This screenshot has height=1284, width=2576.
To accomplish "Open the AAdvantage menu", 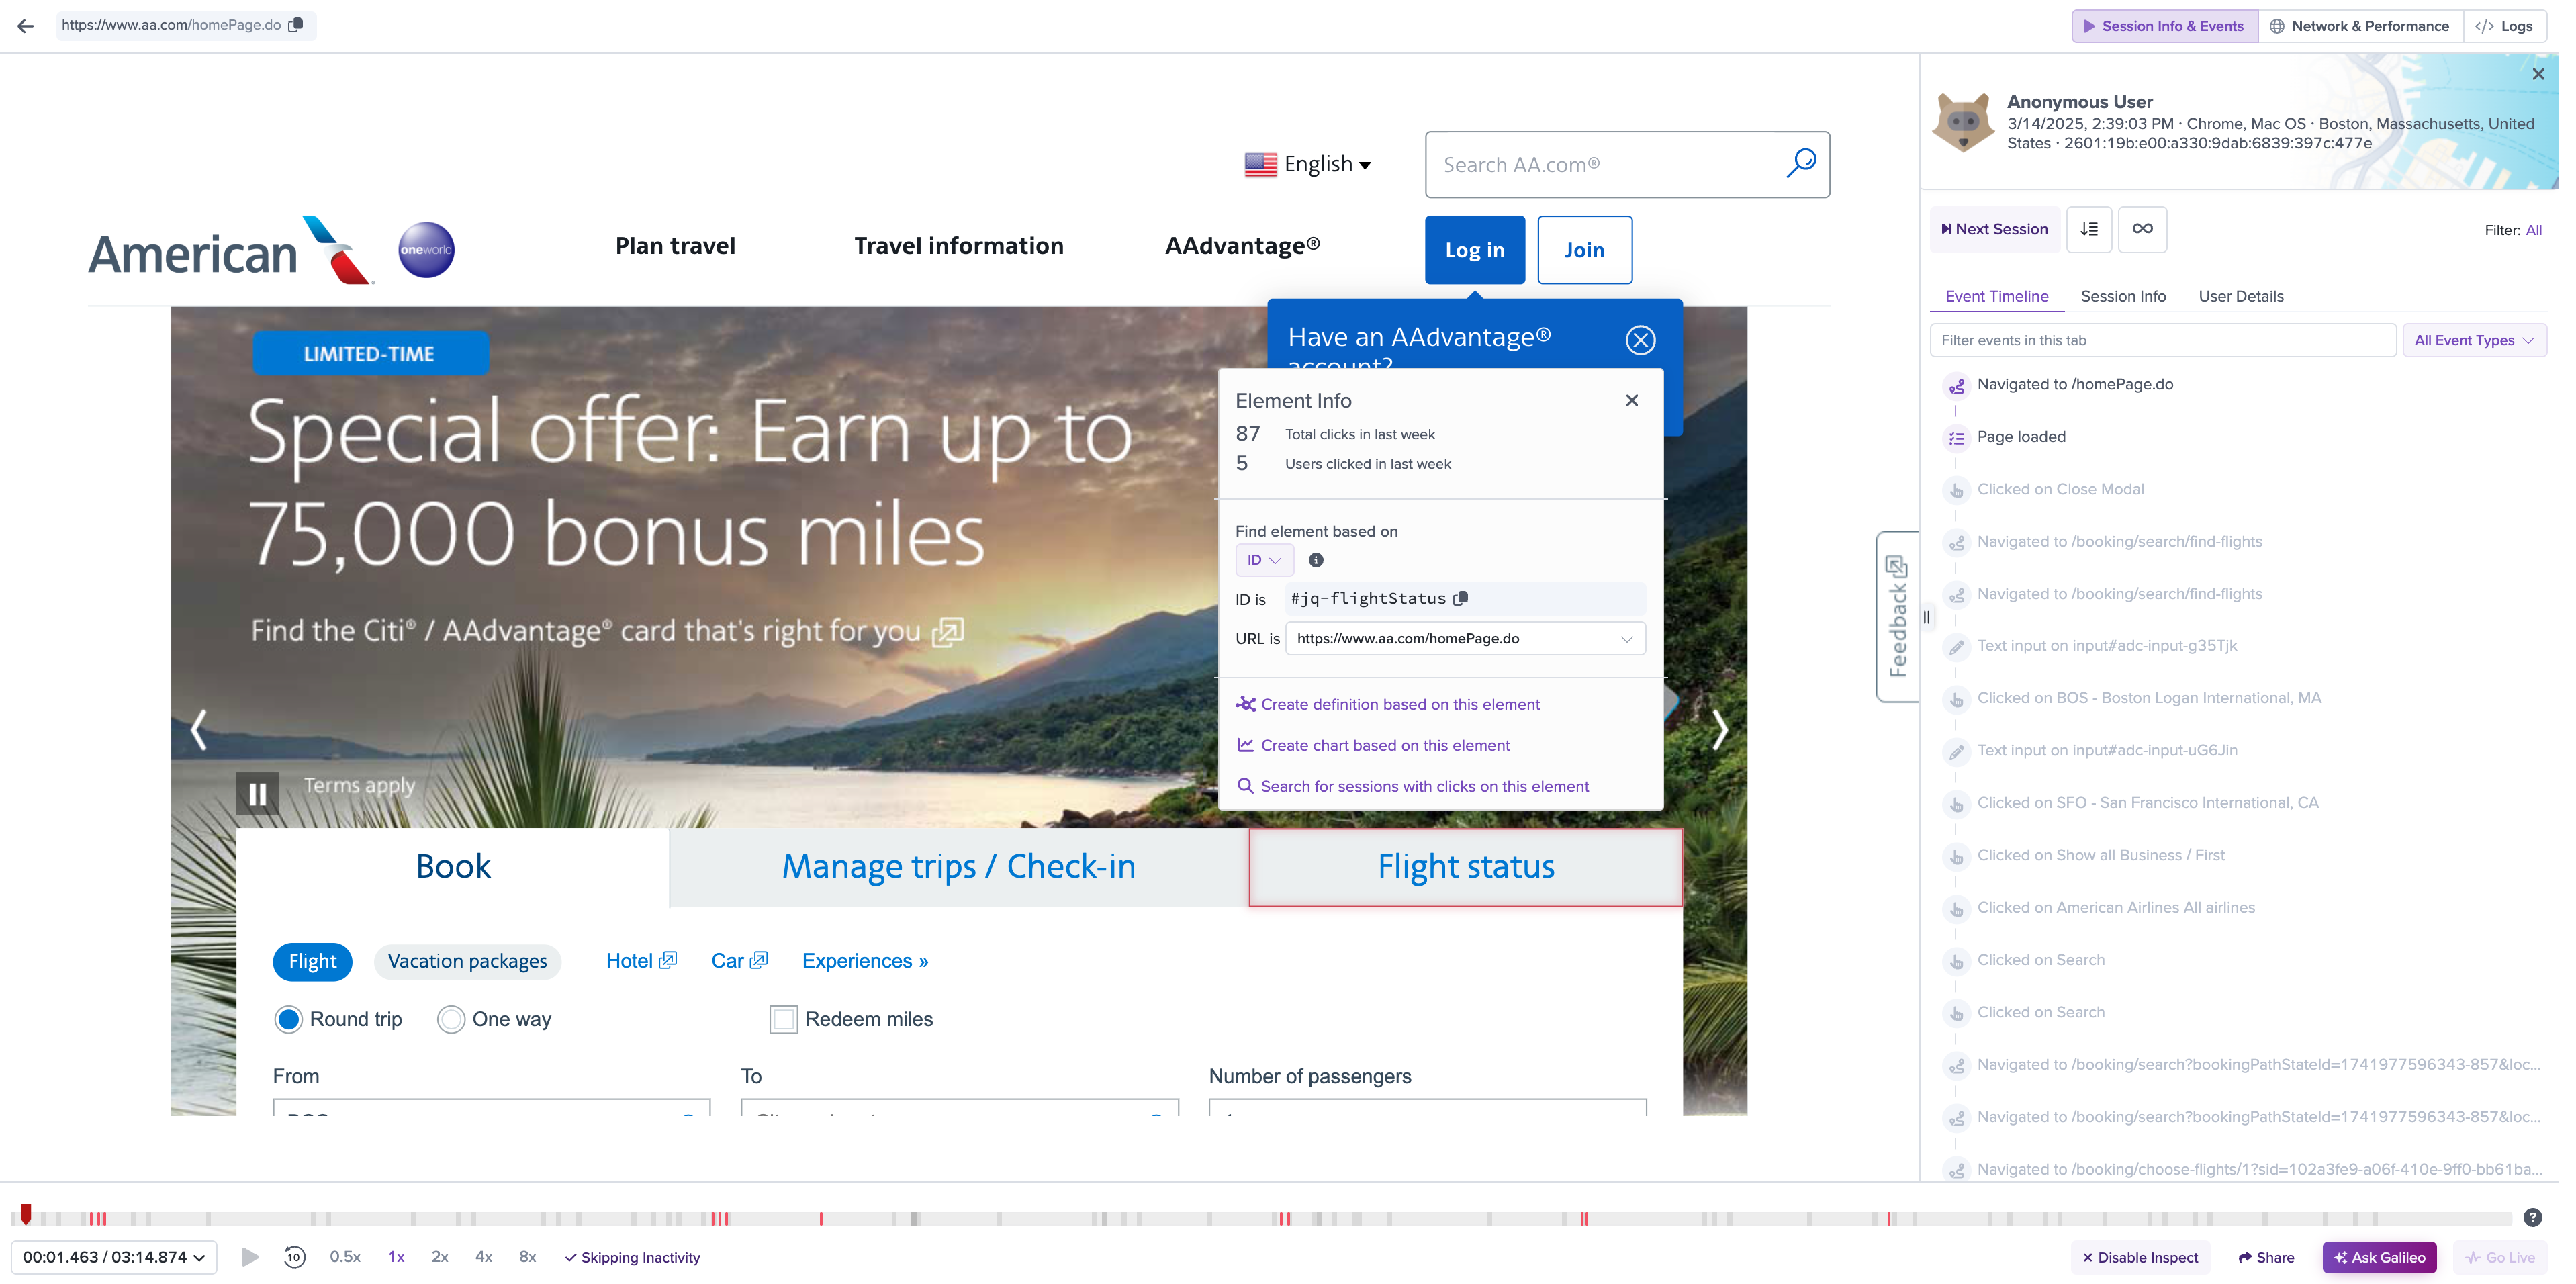I will coord(1242,246).
